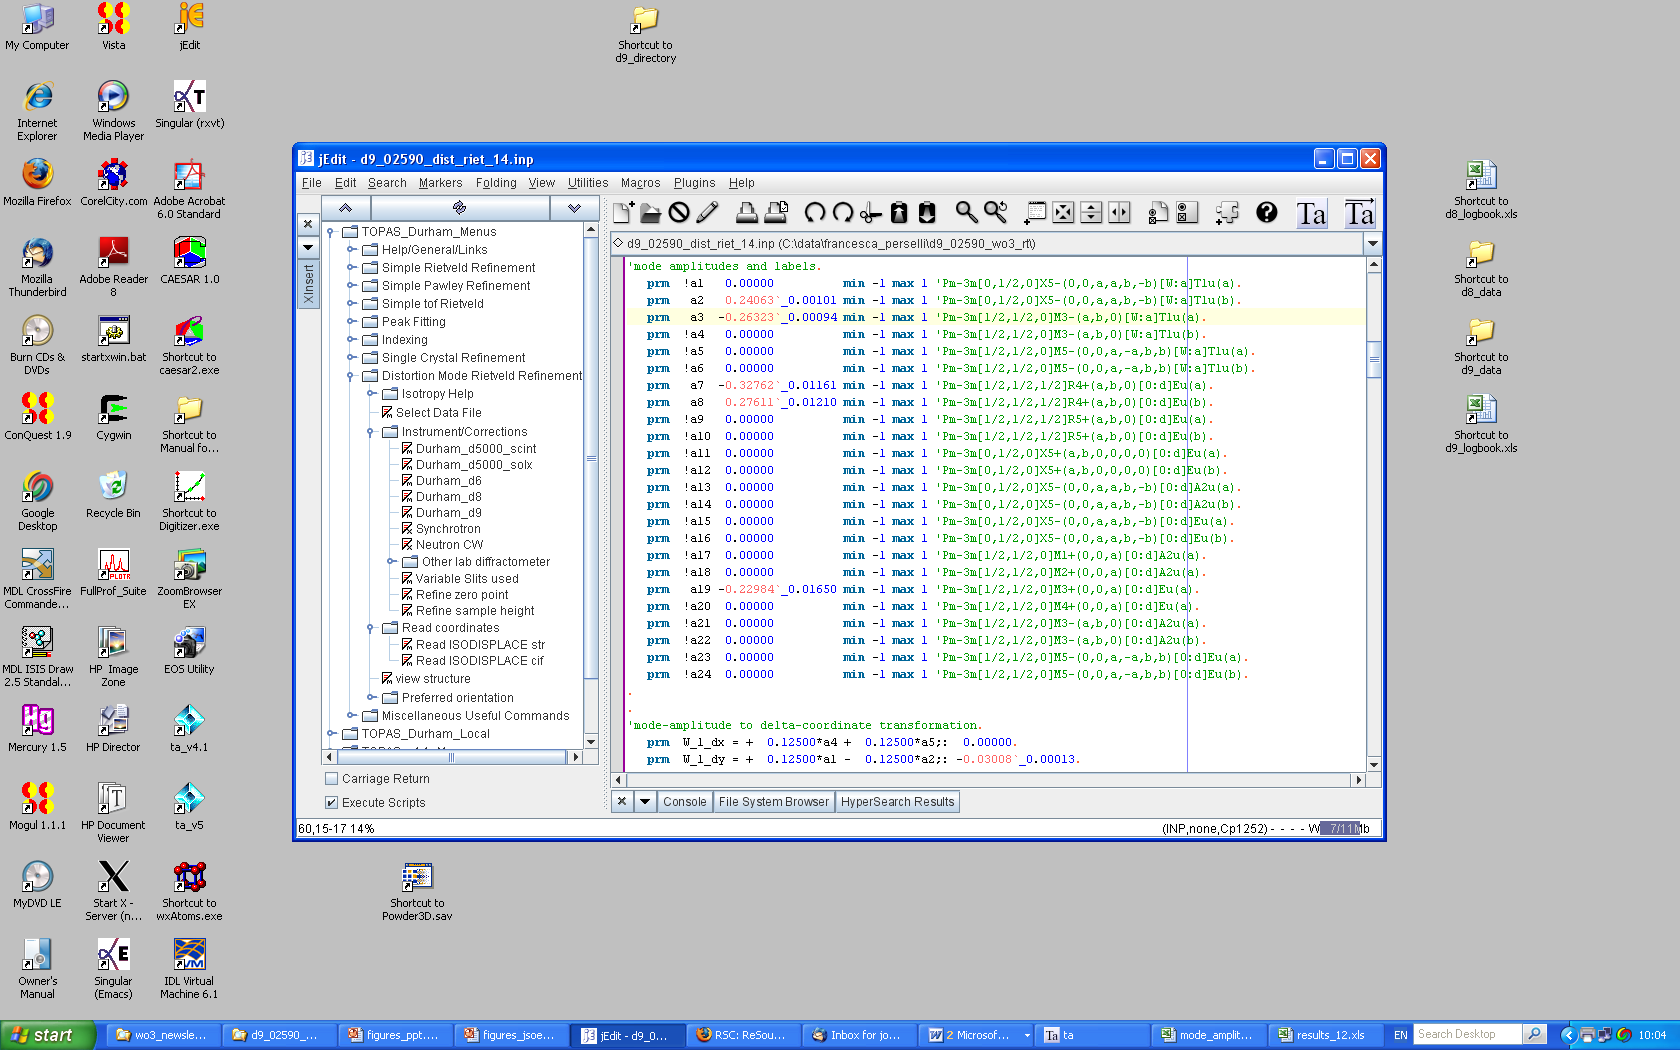Click the new view window icon
The height and width of the screenshot is (1050, 1680).
tap(1035, 212)
